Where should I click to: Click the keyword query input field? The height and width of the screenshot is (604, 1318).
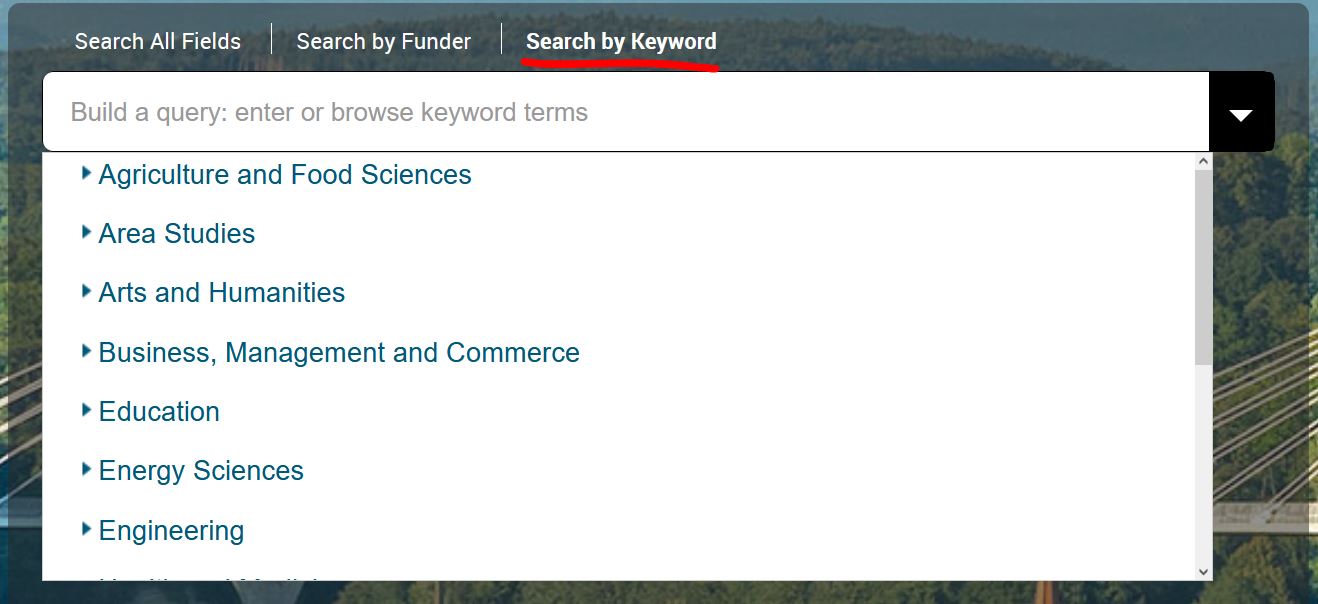tap(626, 112)
